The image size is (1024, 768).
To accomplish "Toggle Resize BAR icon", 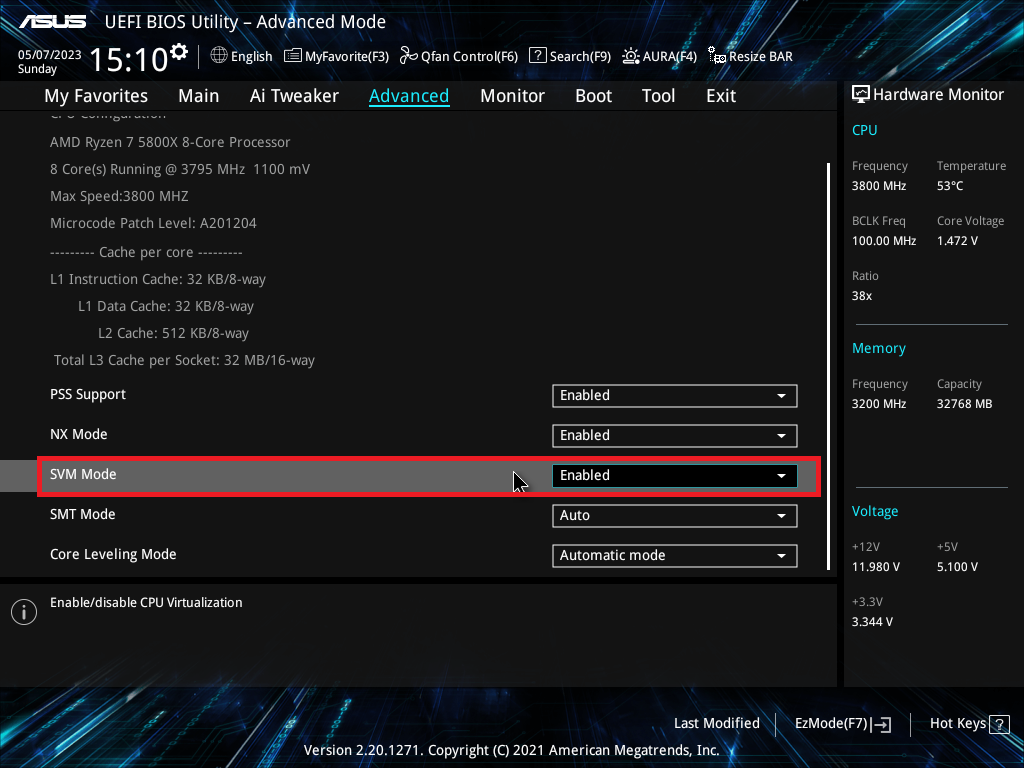I will click(716, 56).
